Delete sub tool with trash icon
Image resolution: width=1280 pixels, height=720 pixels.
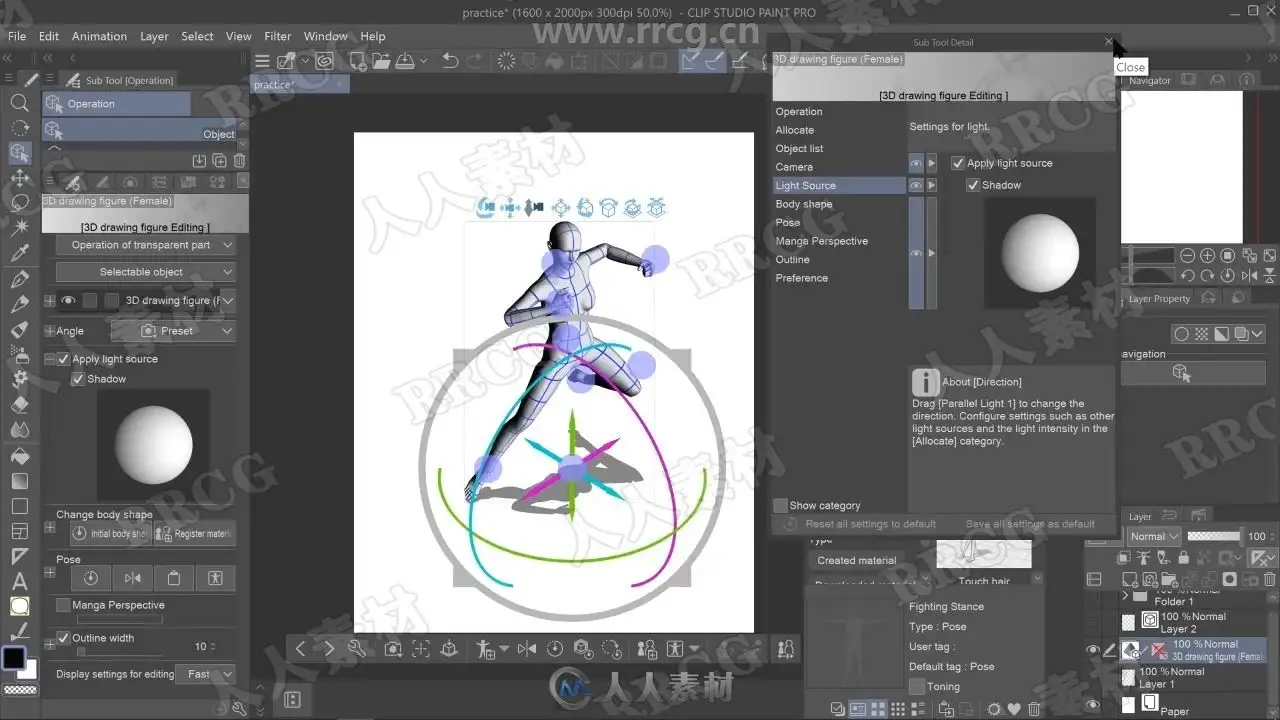point(239,160)
